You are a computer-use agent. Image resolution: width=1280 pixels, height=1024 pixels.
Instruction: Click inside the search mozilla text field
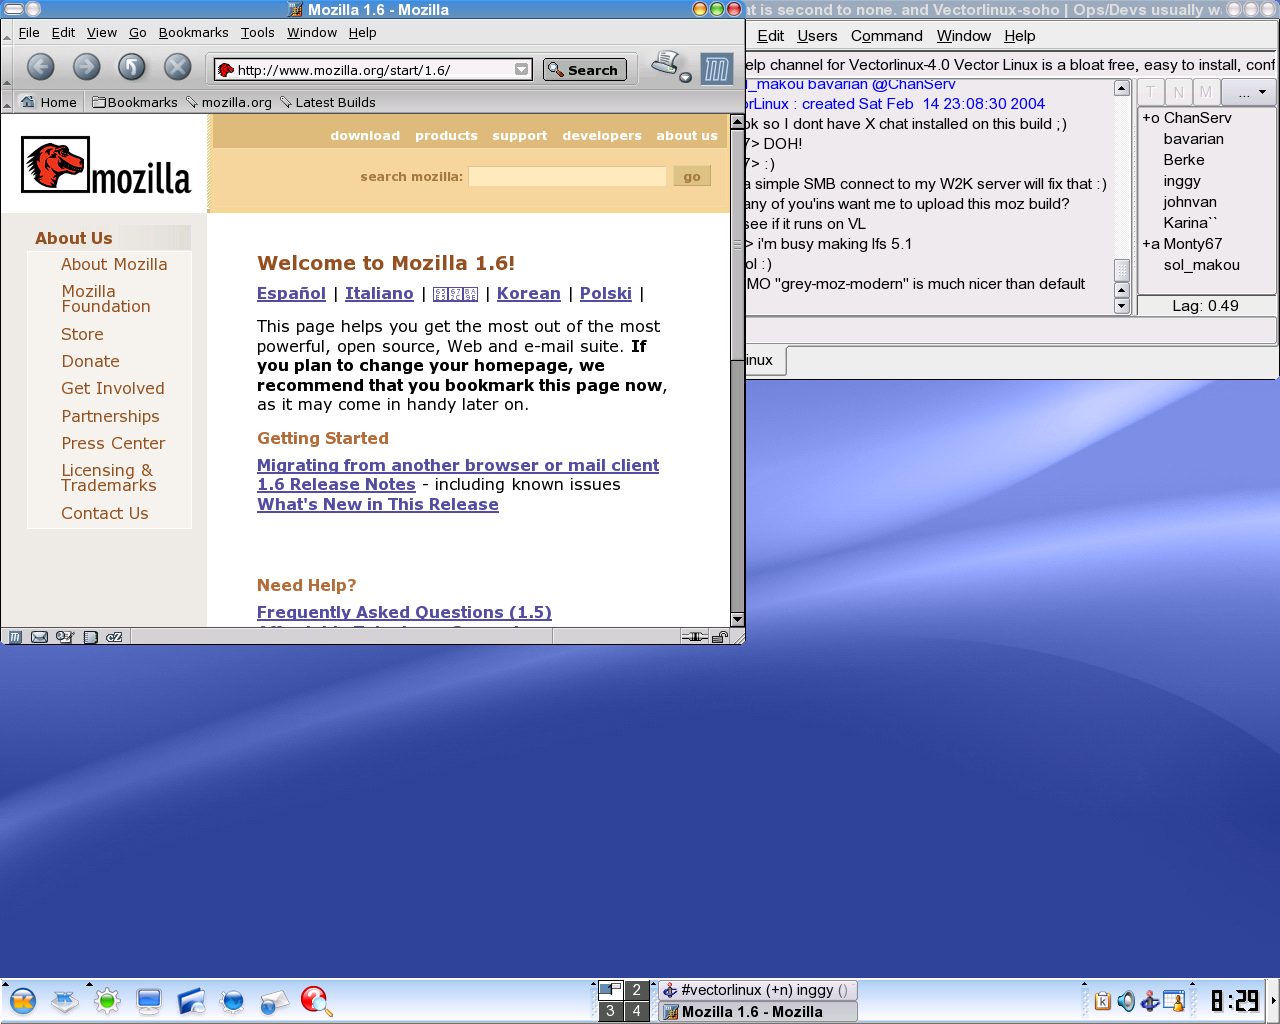567,176
